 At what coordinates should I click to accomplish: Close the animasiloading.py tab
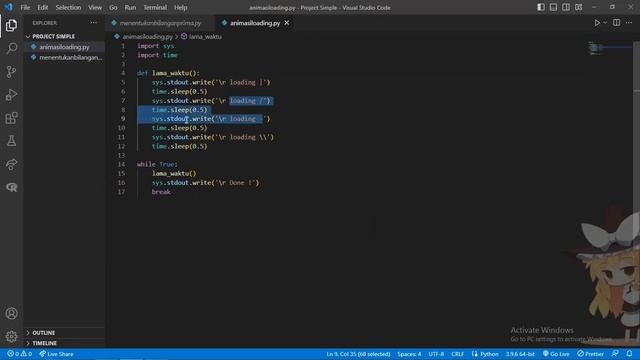click(287, 23)
